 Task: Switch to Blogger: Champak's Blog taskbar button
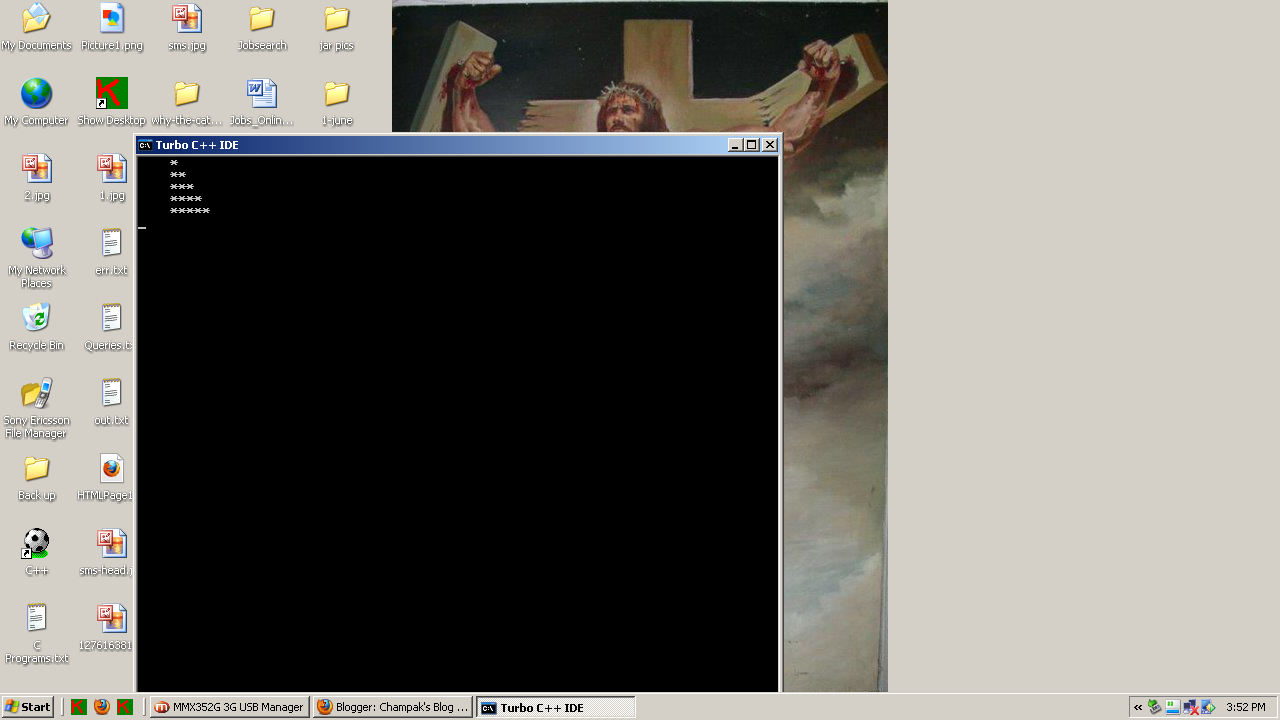(392, 707)
